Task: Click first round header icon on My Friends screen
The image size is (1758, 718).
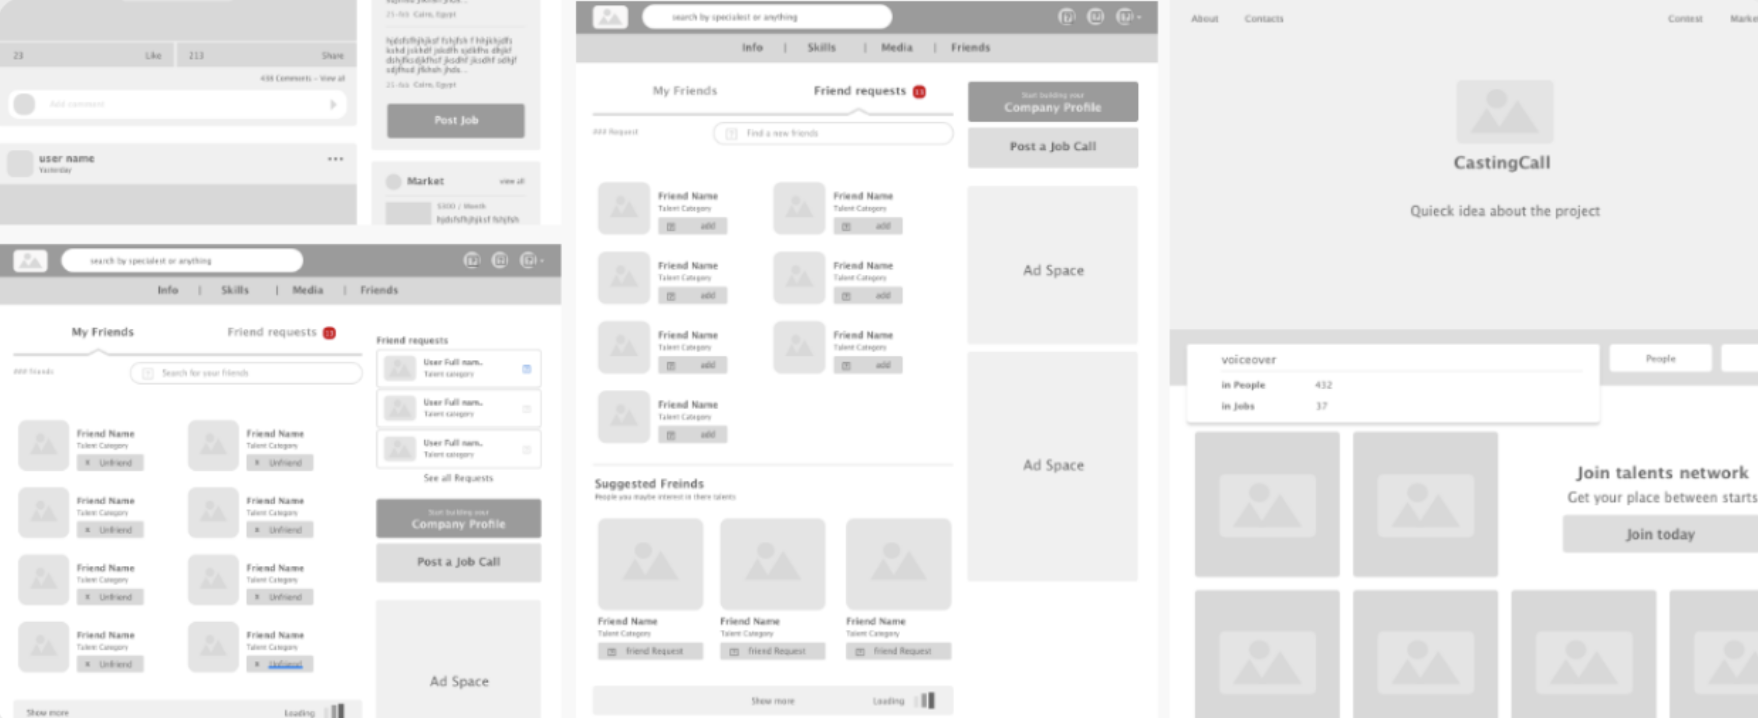Action: tap(472, 260)
